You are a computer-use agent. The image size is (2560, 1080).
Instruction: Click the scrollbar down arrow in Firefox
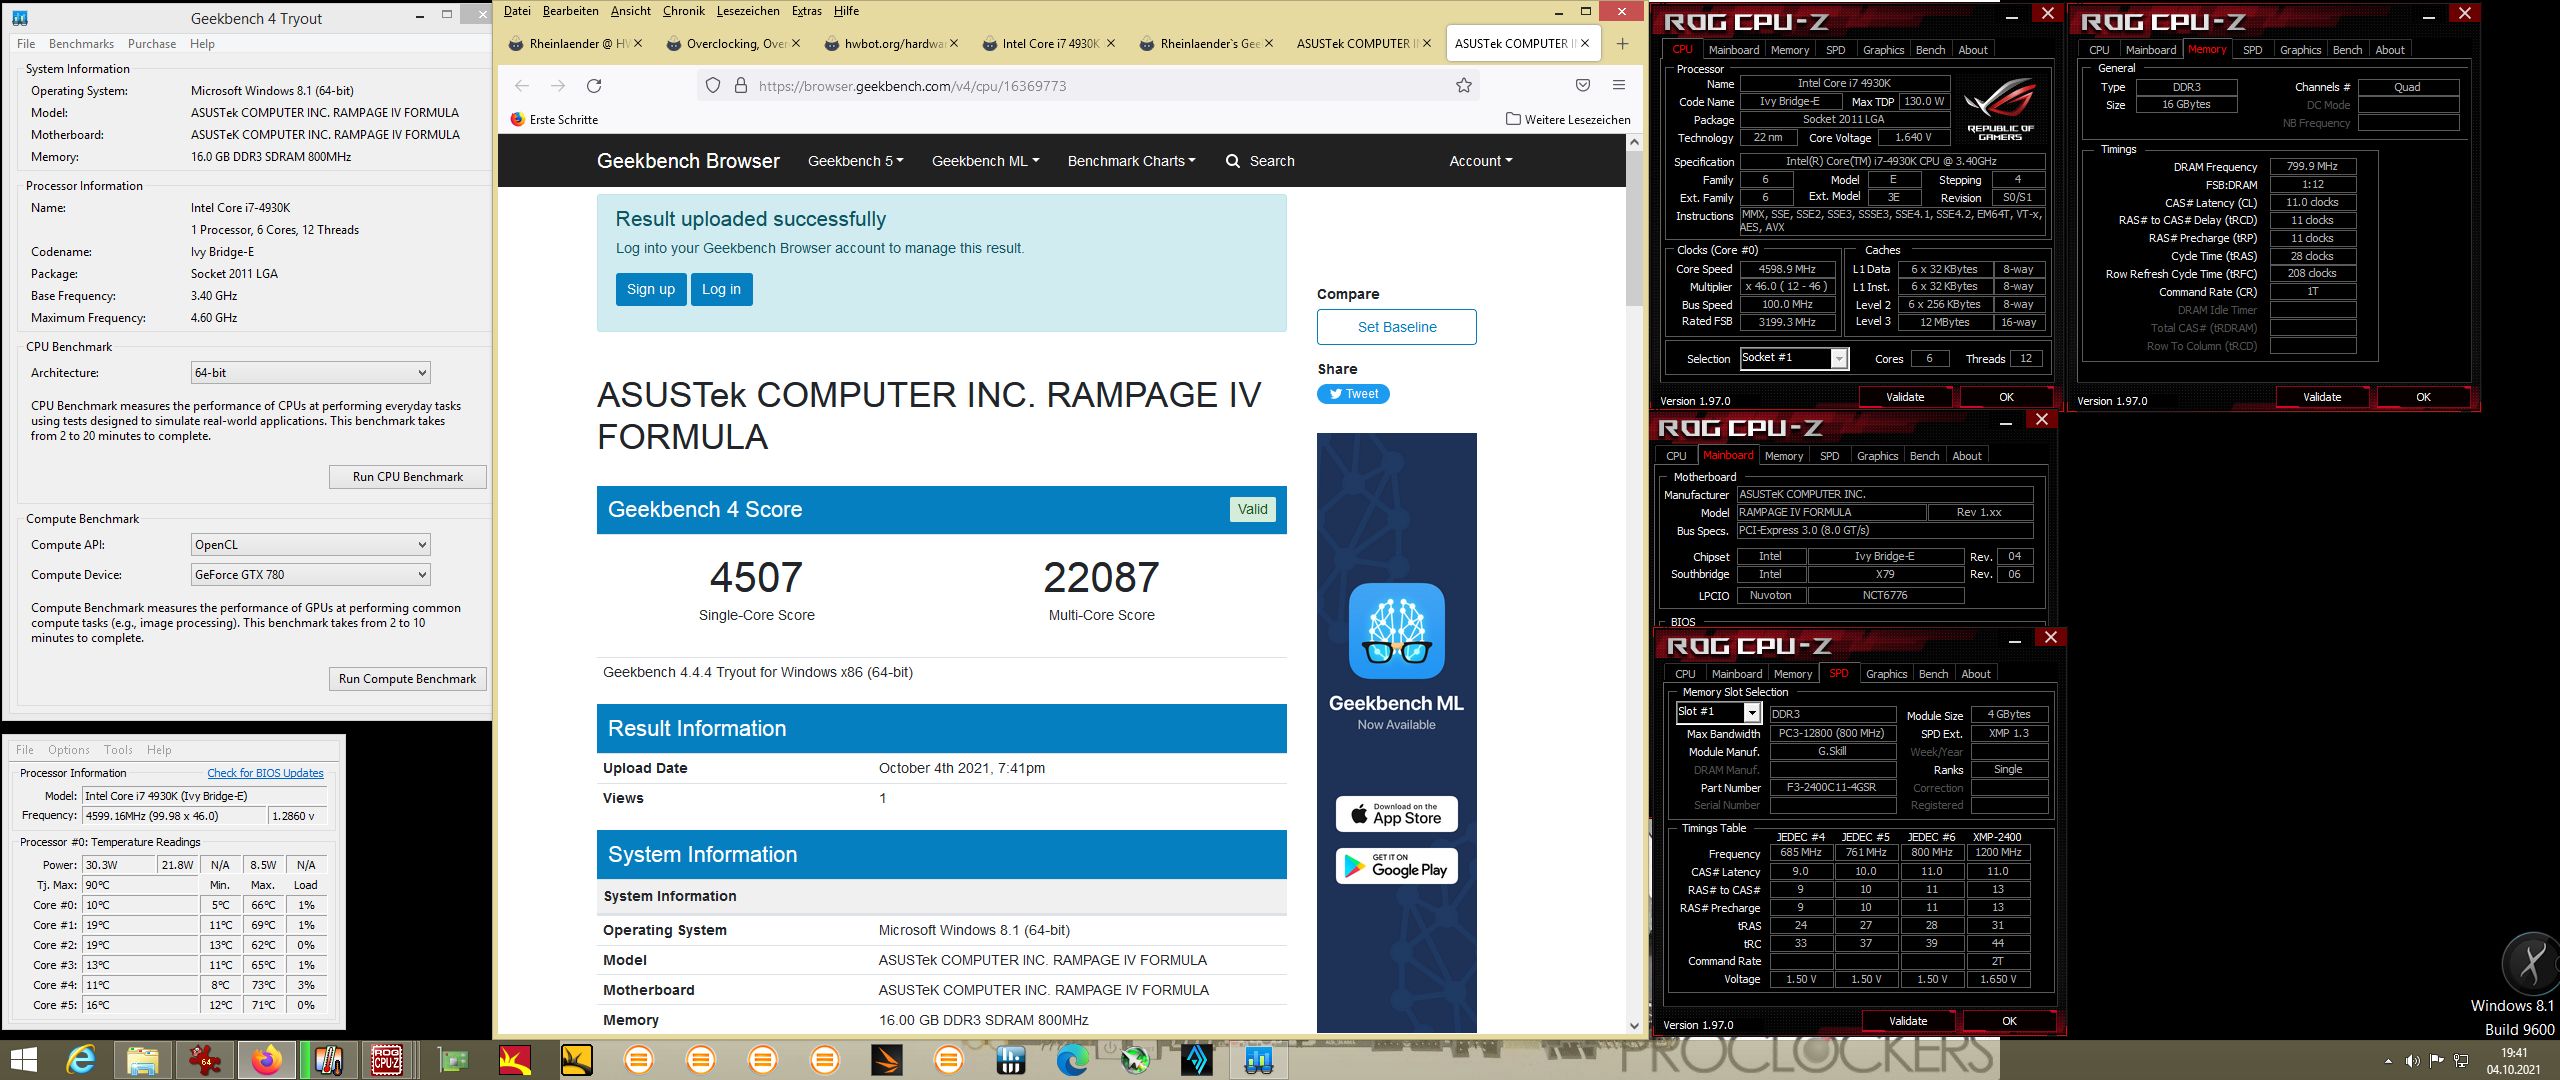point(1635,1026)
